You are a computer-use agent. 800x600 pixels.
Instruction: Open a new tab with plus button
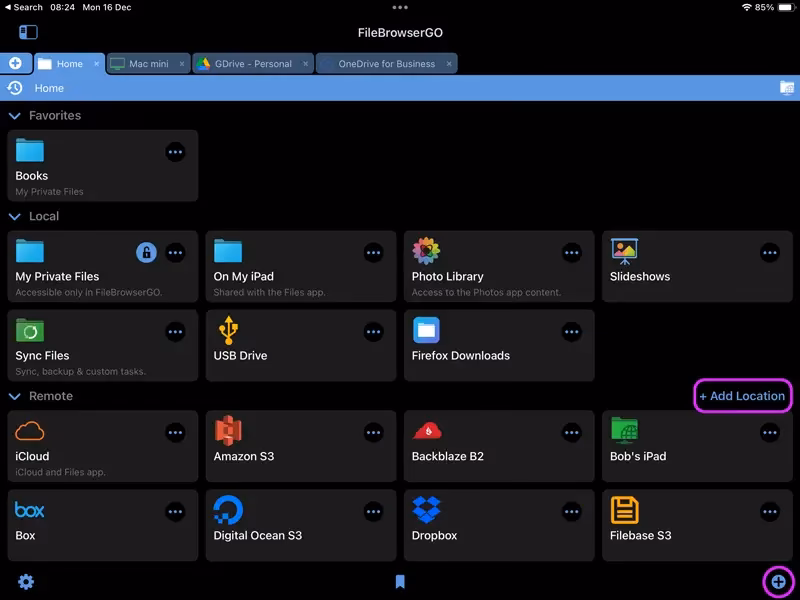[15, 63]
